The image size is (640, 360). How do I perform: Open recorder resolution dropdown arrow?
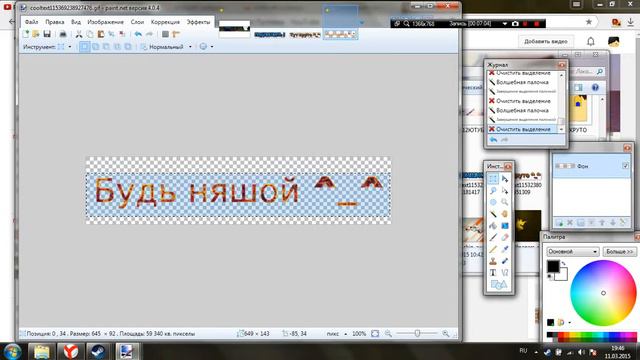click(x=505, y=24)
